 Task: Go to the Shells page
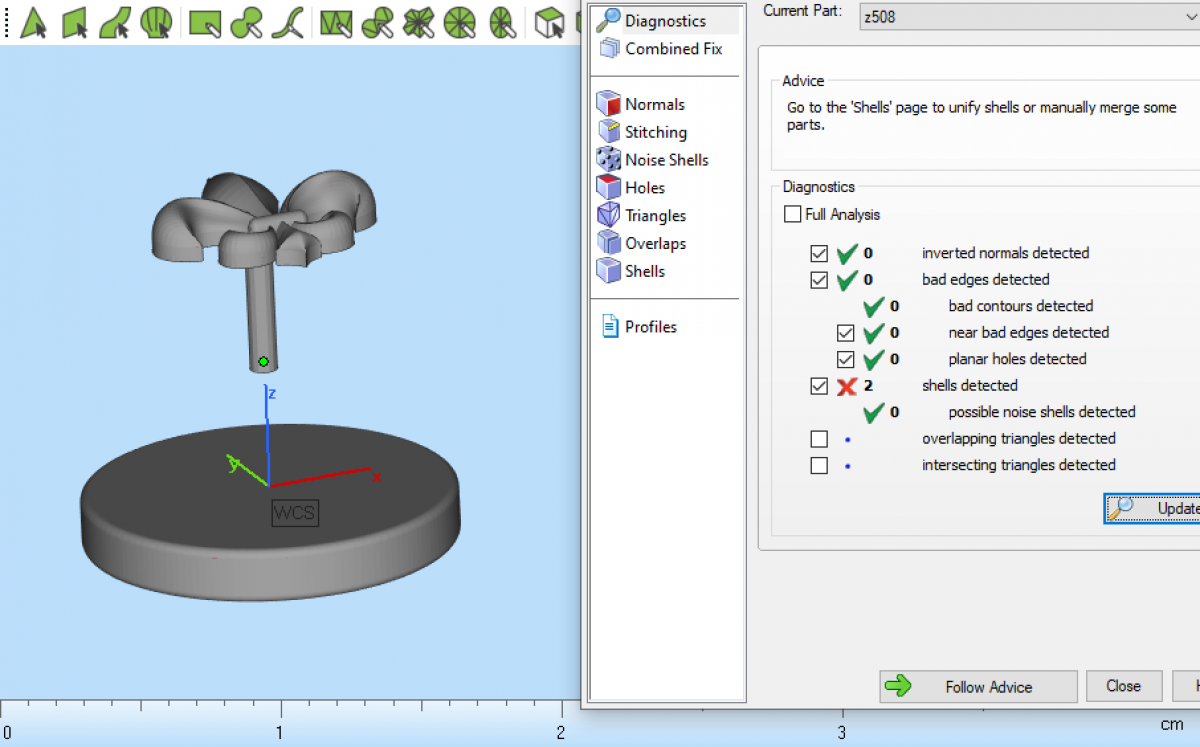(x=644, y=271)
